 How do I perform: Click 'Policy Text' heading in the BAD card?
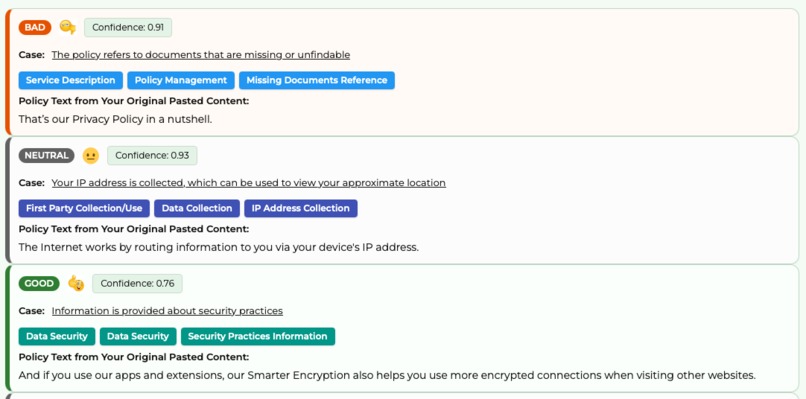(134, 101)
